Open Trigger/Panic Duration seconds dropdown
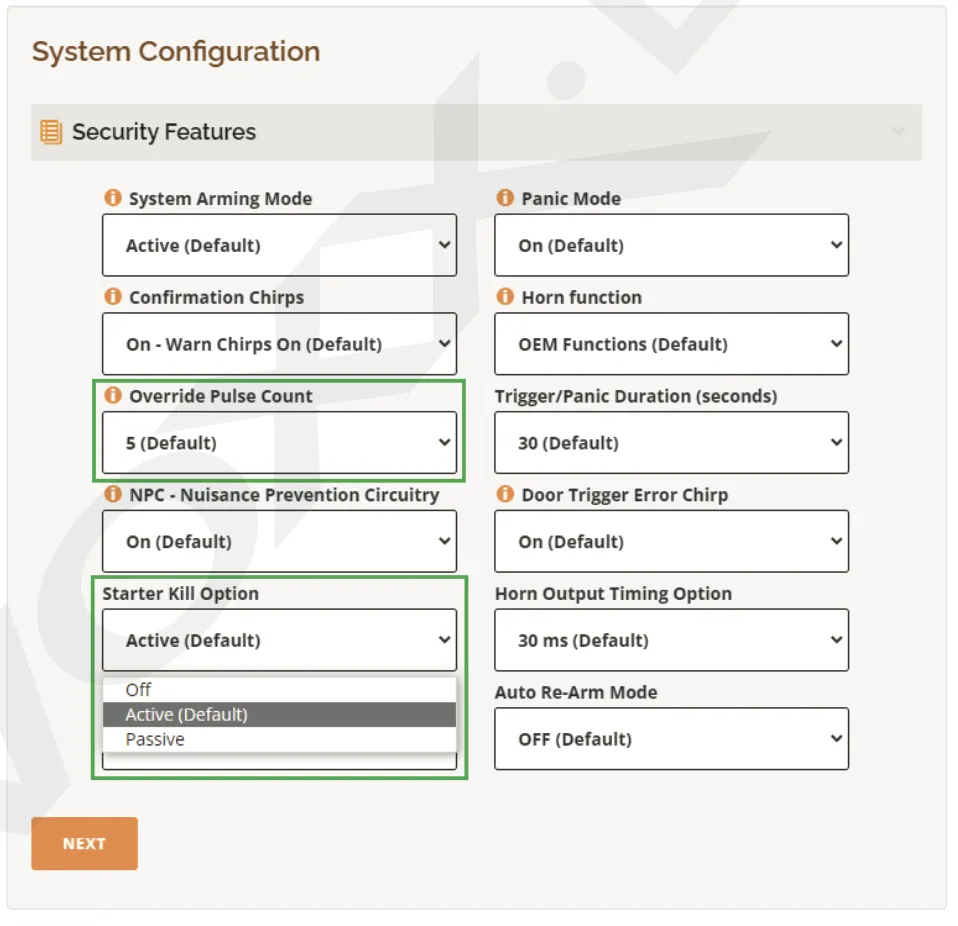958x926 pixels. point(671,443)
